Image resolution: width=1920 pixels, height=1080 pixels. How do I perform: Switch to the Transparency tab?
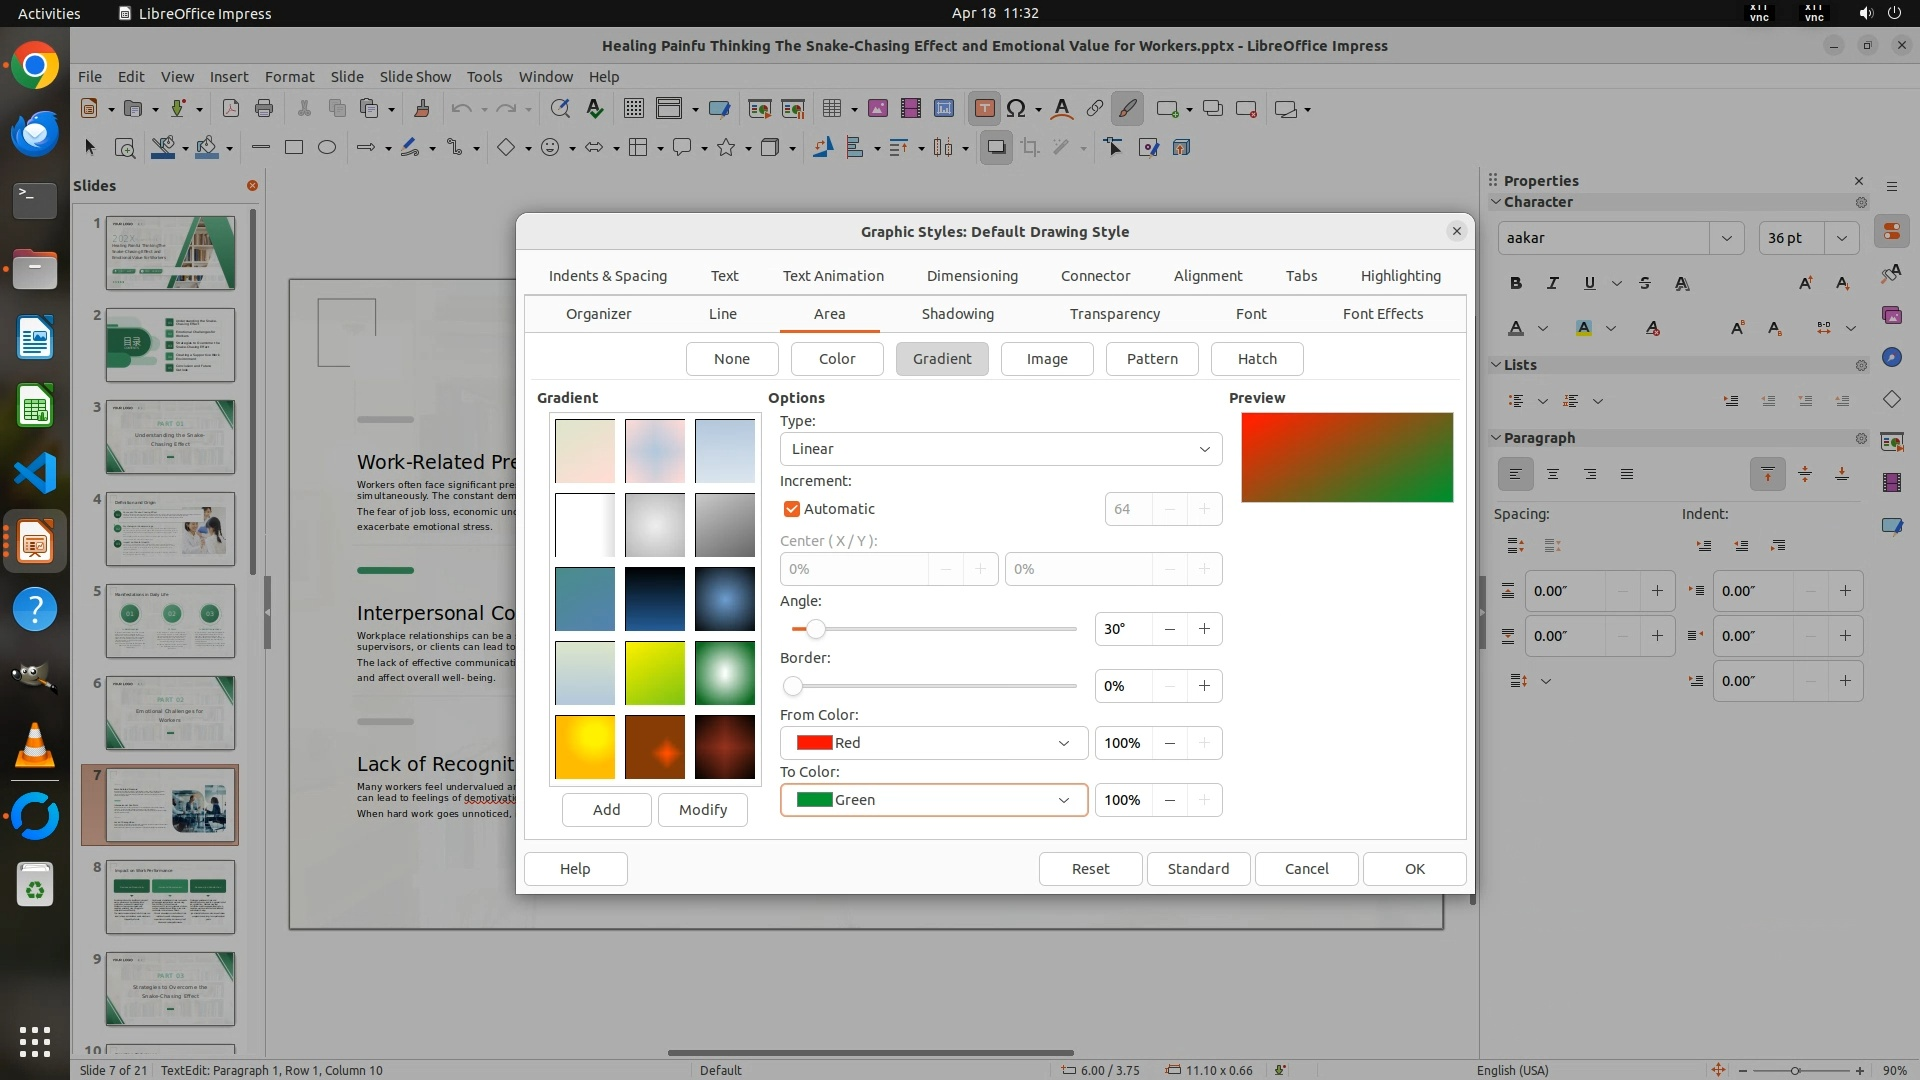pos(1114,314)
